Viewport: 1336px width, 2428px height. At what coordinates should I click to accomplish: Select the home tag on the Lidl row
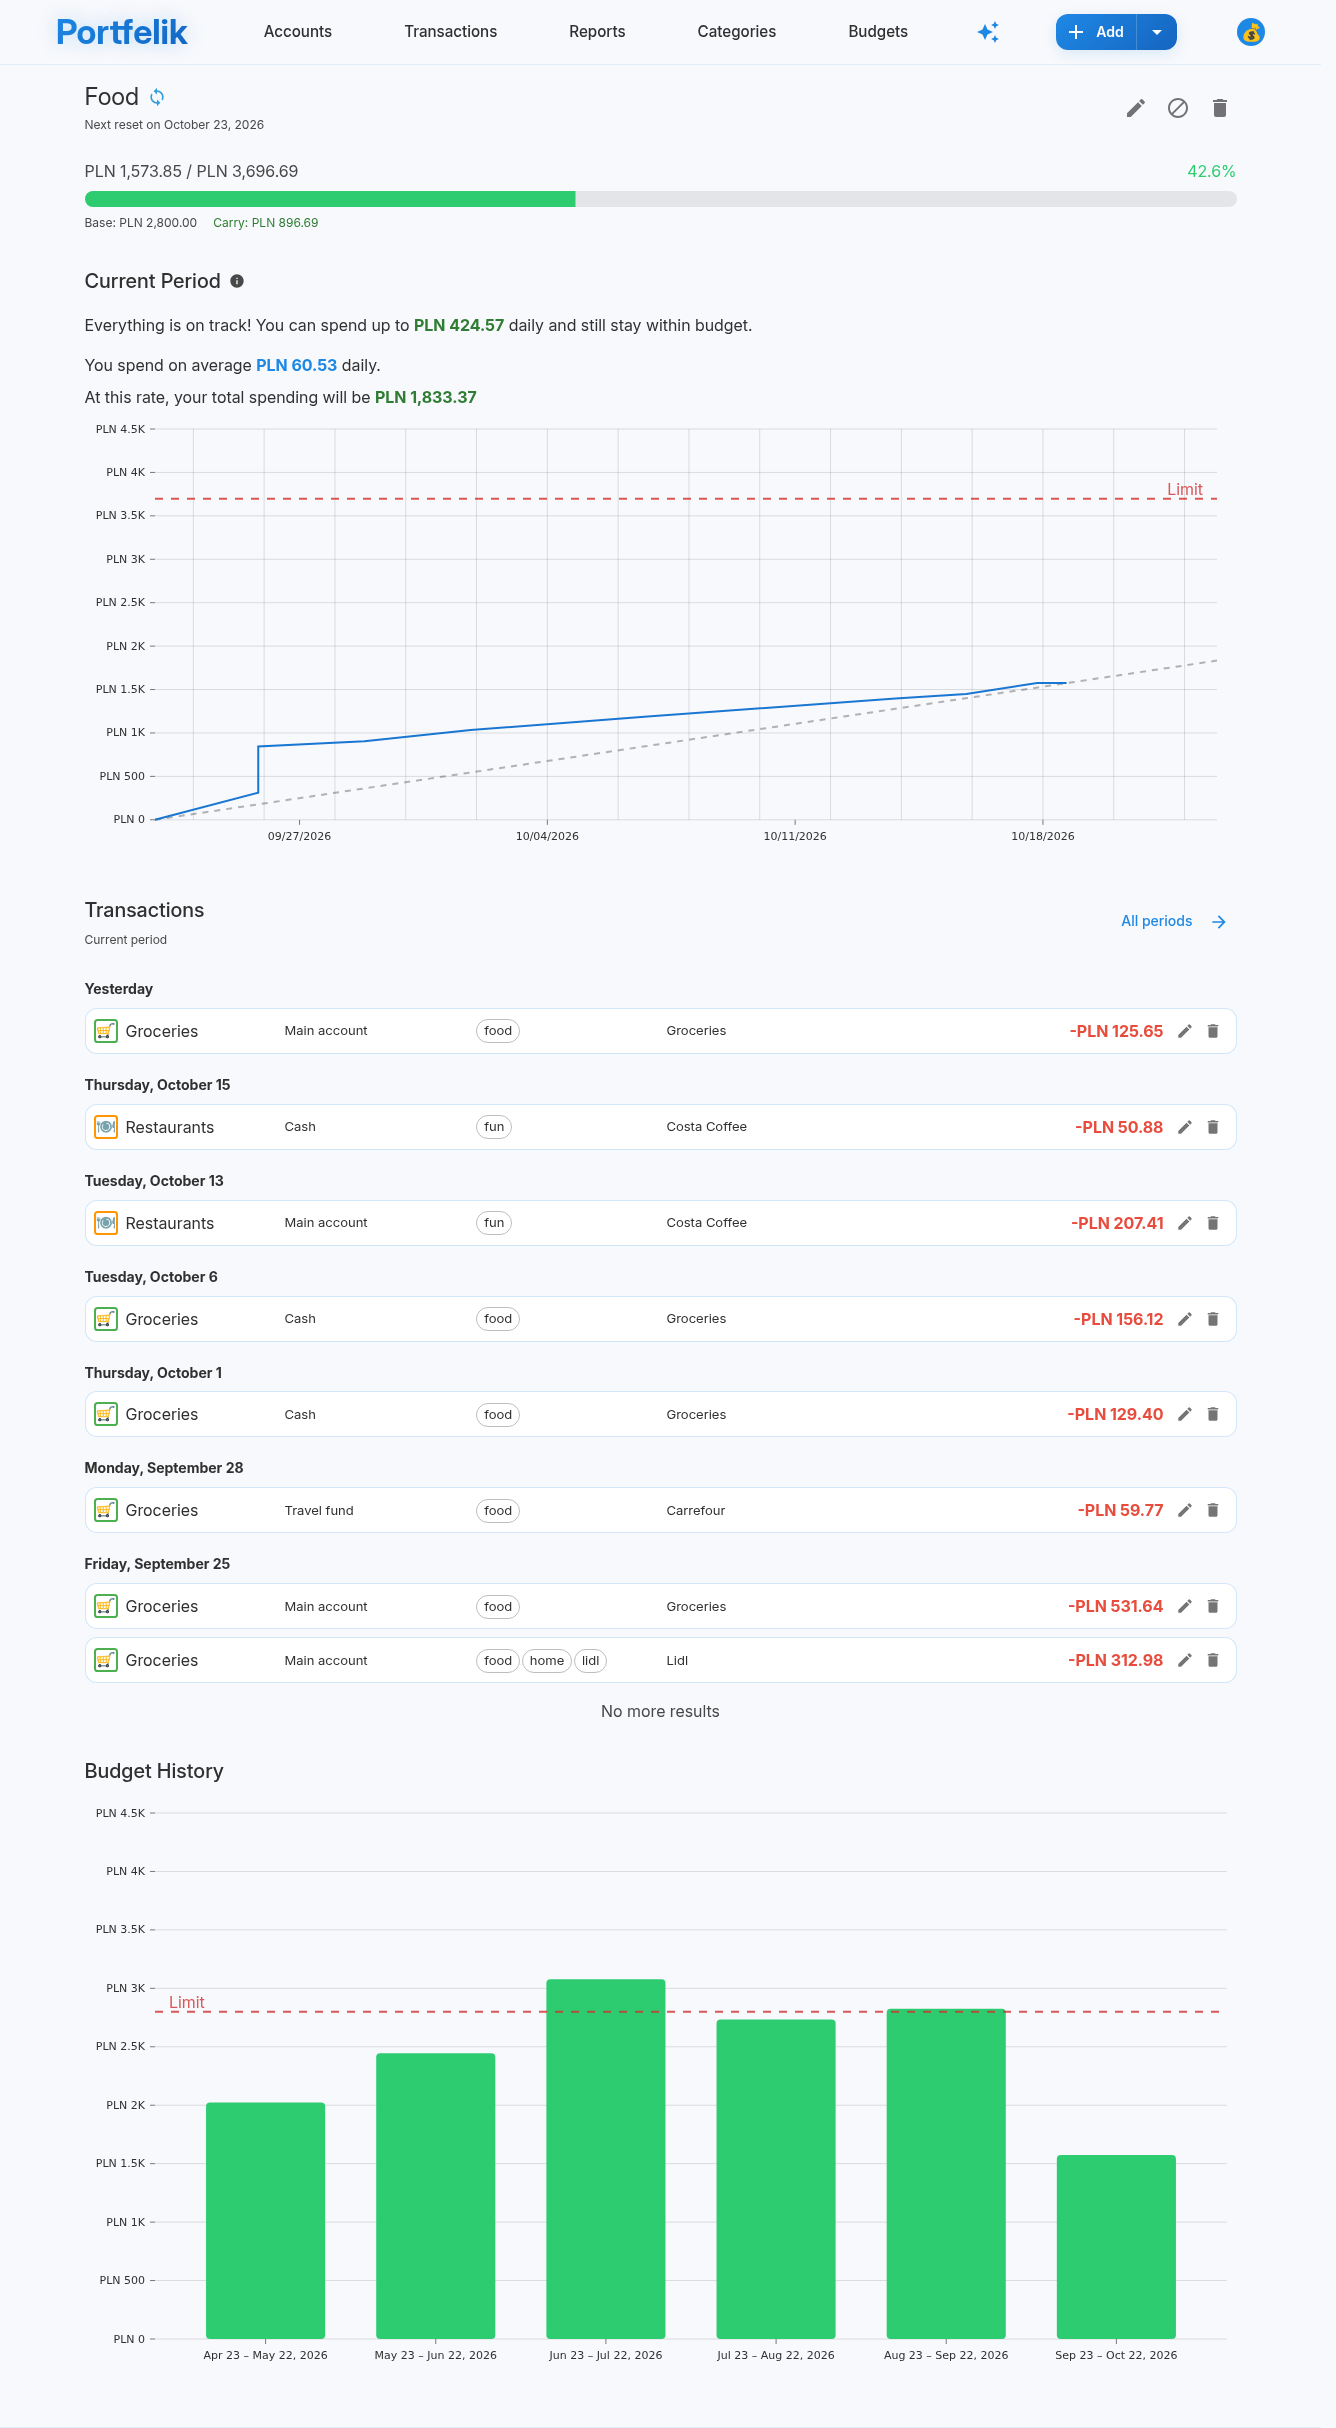(547, 1661)
